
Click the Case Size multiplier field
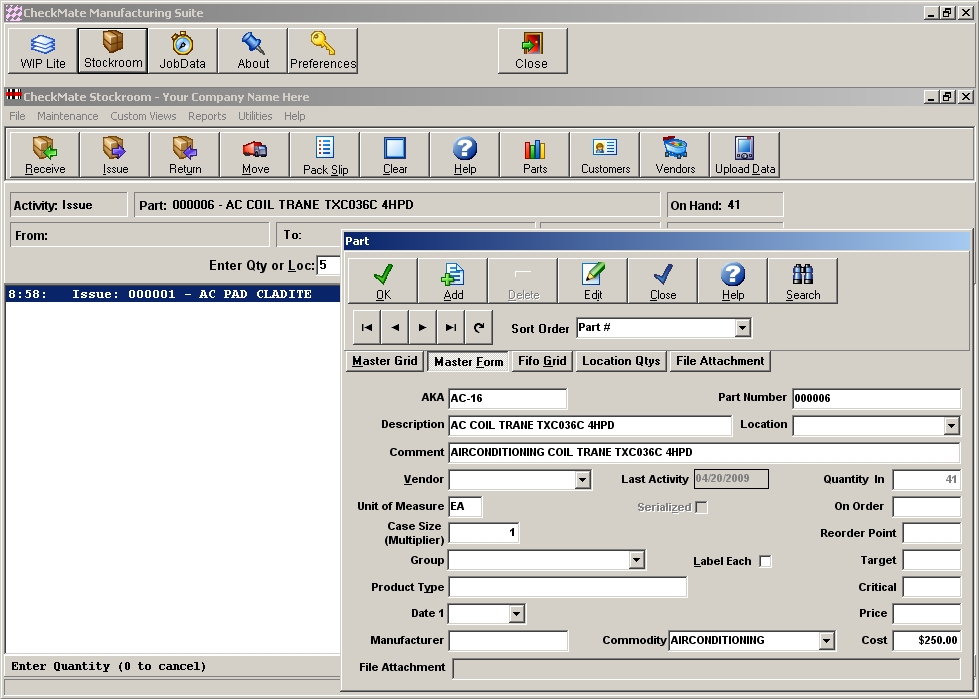coord(484,532)
